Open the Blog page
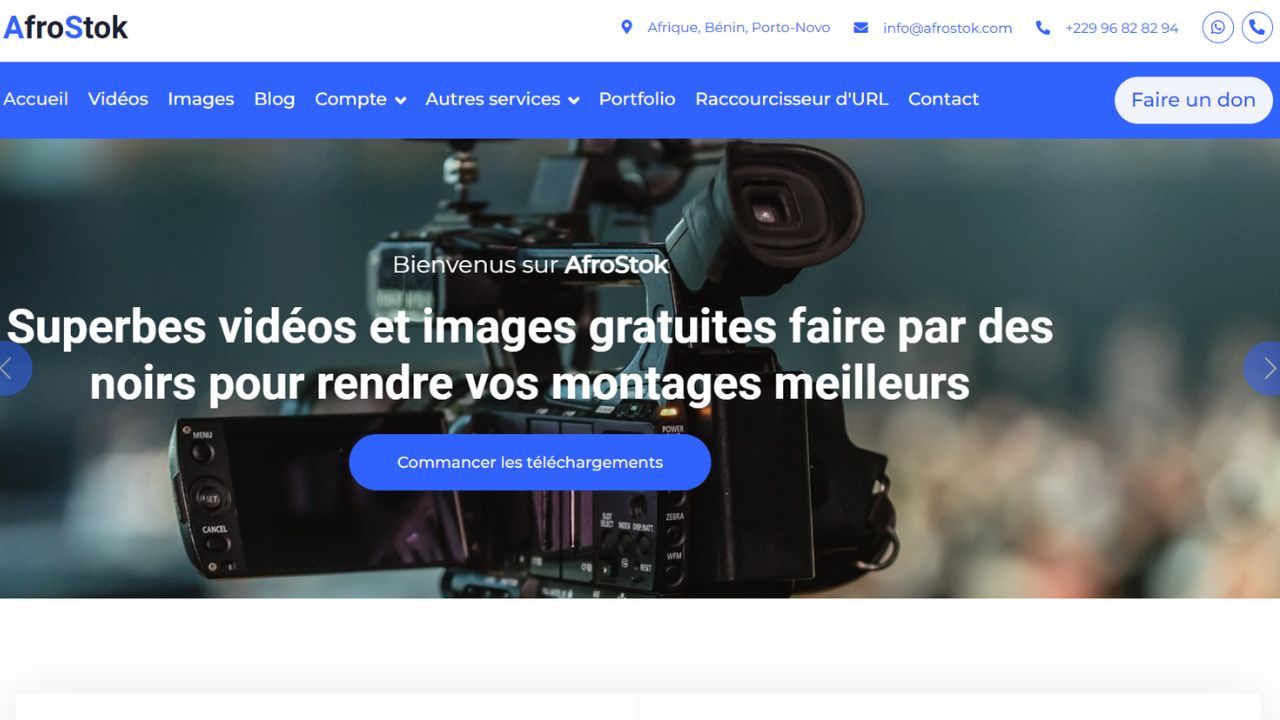The width and height of the screenshot is (1280, 720). [x=274, y=99]
